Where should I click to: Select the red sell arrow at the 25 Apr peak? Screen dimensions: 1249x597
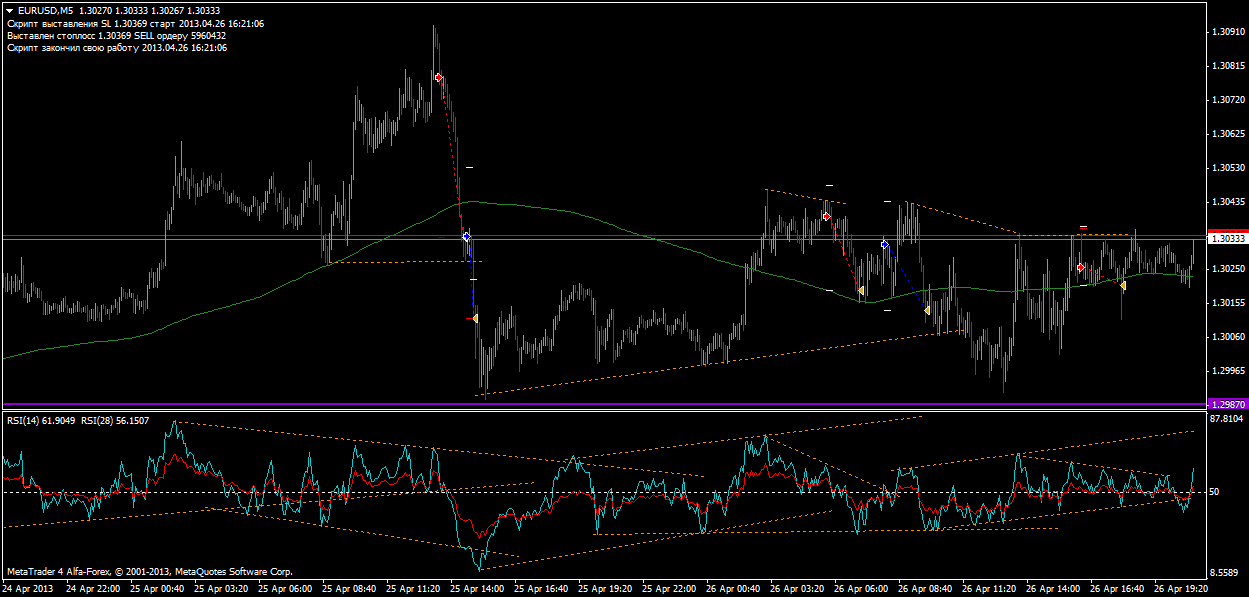438,77
